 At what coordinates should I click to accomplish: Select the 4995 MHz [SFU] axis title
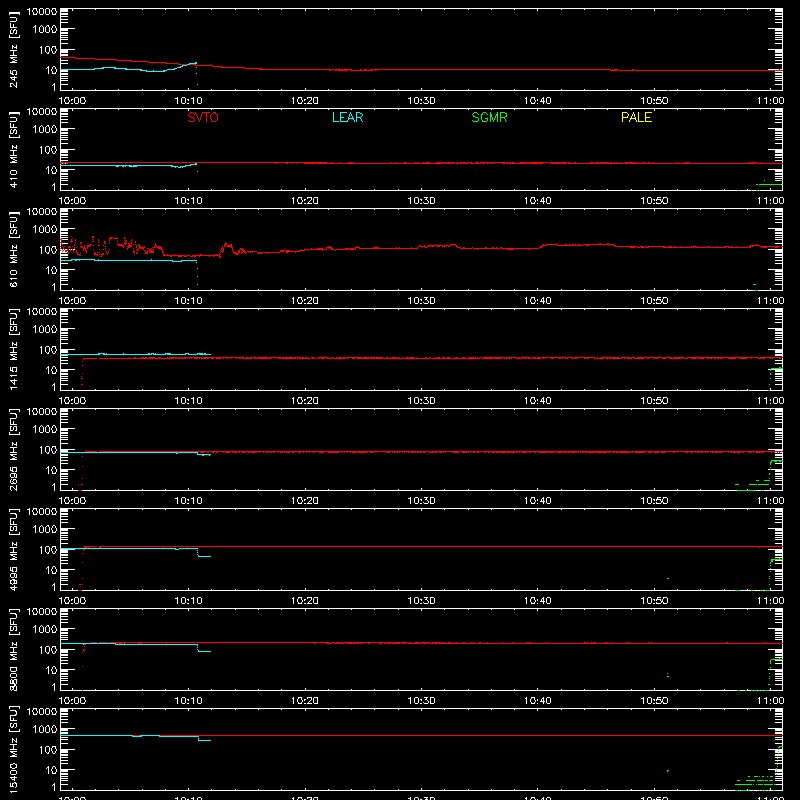pos(13,549)
